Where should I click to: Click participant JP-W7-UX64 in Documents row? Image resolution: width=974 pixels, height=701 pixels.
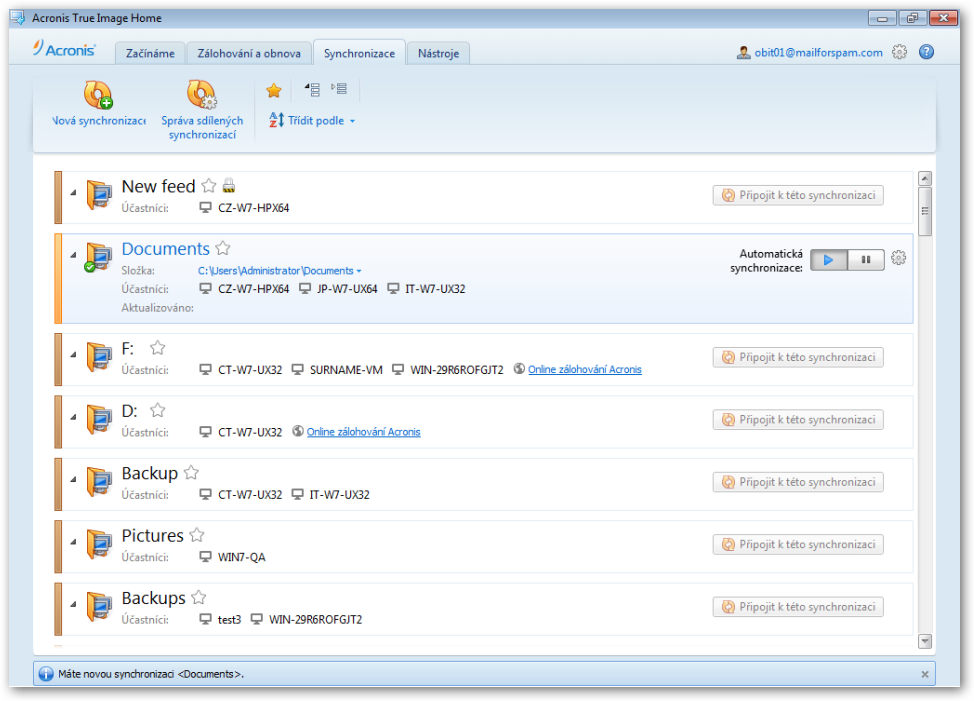pos(347,289)
